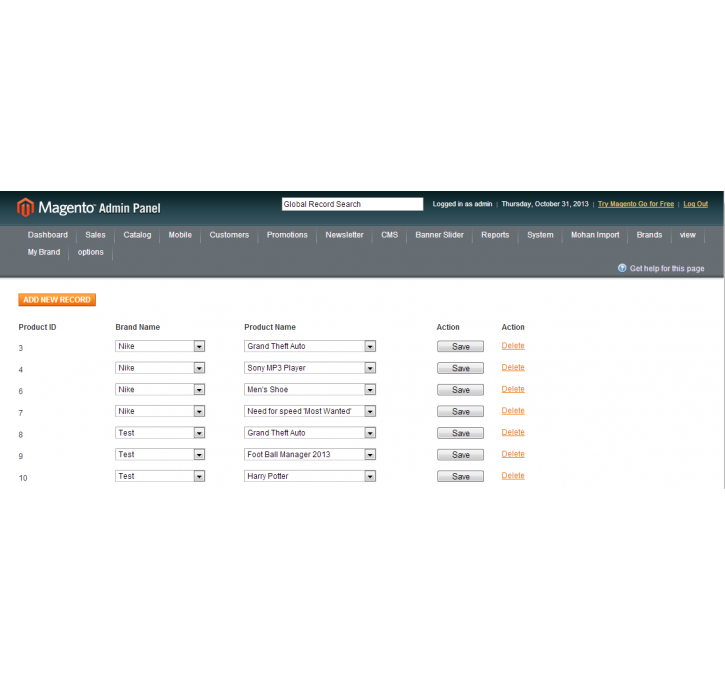Open the Banner Slider menu
The height and width of the screenshot is (680, 725).
[x=439, y=235]
